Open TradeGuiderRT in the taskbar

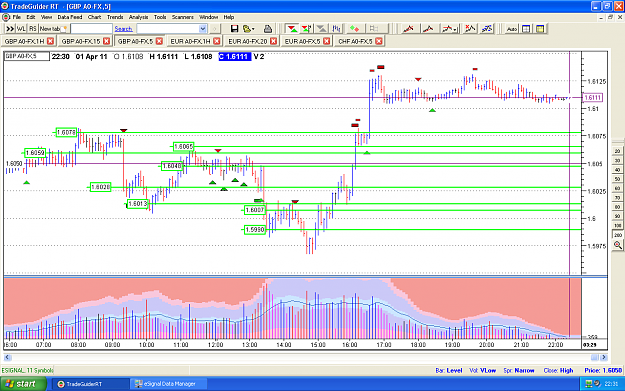tap(90, 384)
